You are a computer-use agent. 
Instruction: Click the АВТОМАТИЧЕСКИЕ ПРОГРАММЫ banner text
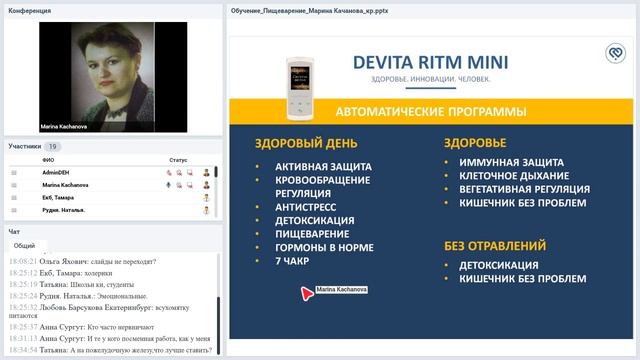[x=431, y=112]
